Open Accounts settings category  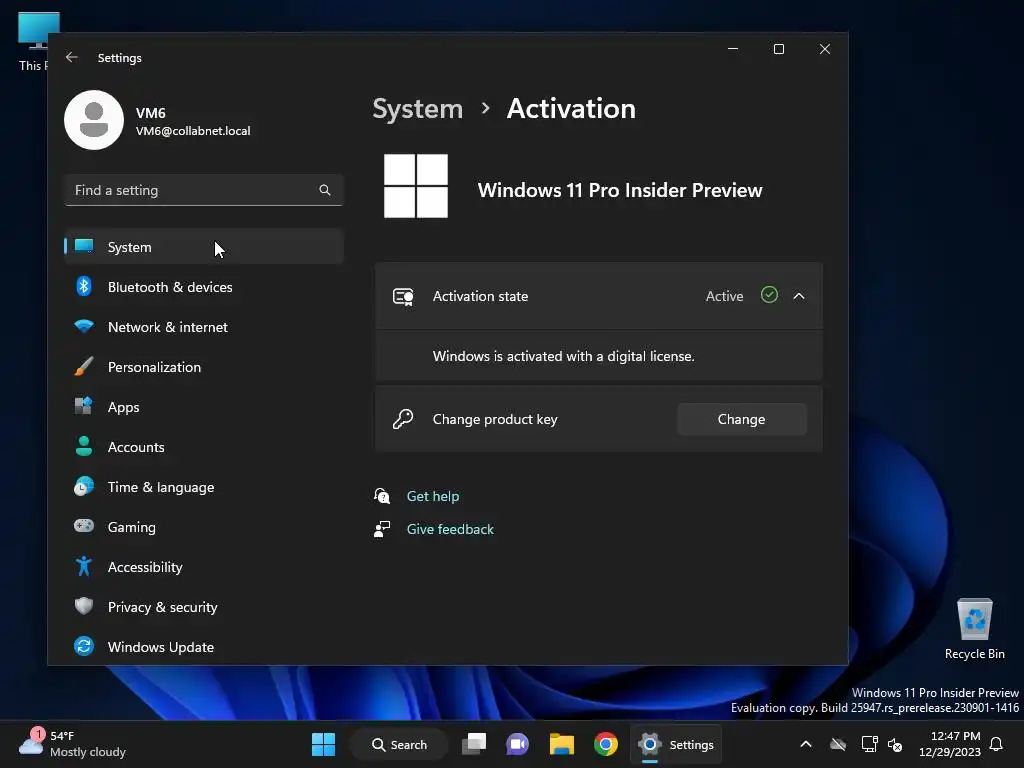[x=204, y=447]
